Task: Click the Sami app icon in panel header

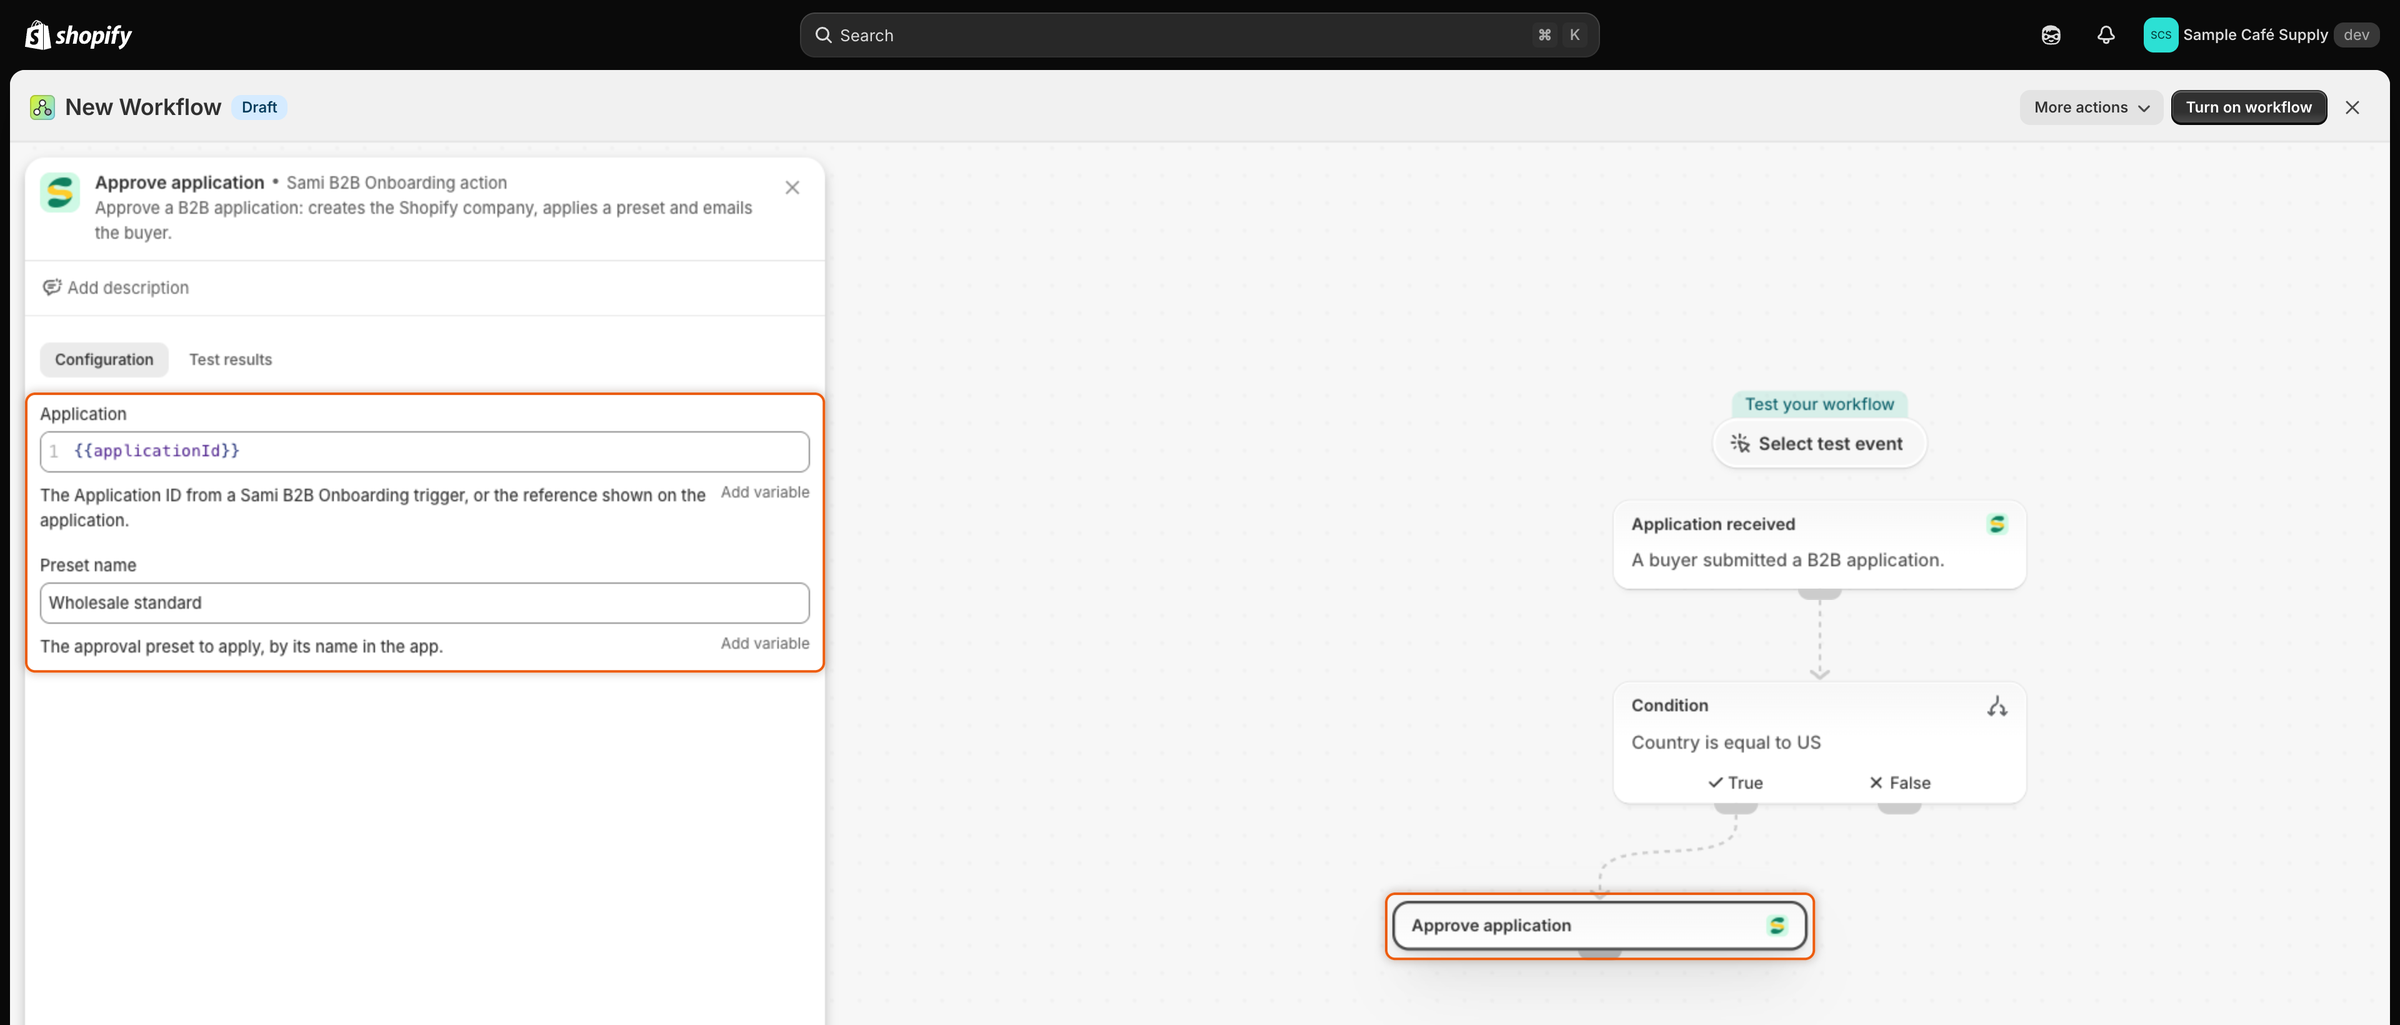Action: coord(60,192)
